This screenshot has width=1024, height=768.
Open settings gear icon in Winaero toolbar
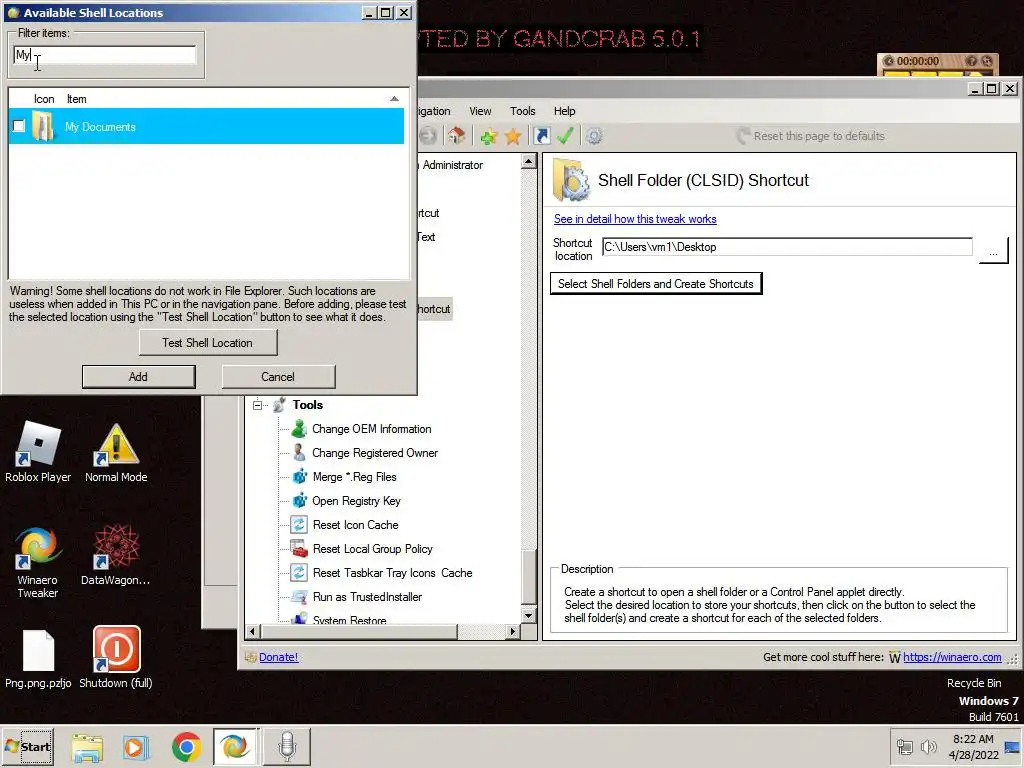594,136
